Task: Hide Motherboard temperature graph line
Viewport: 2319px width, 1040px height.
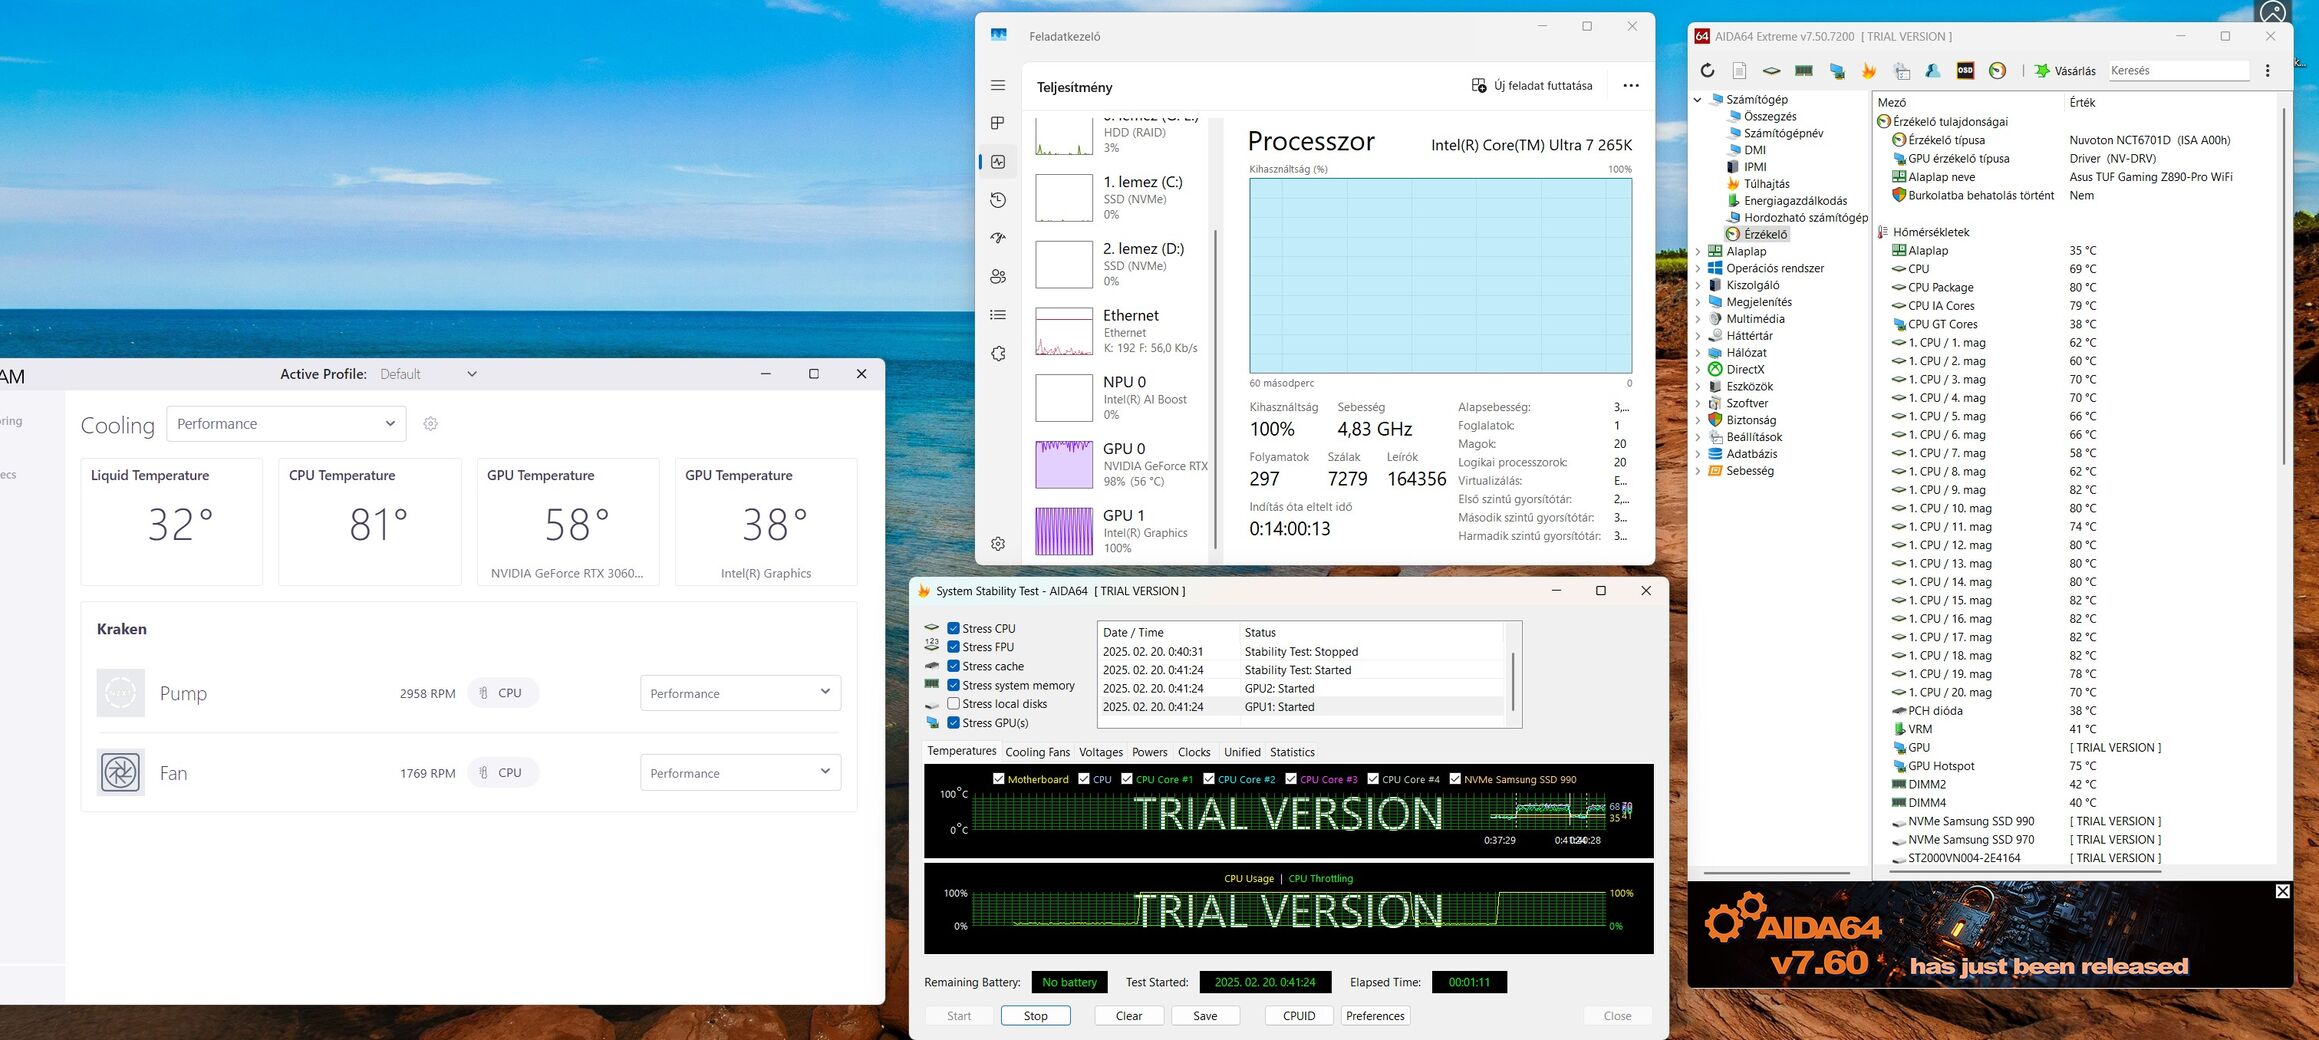Action: coord(999,779)
